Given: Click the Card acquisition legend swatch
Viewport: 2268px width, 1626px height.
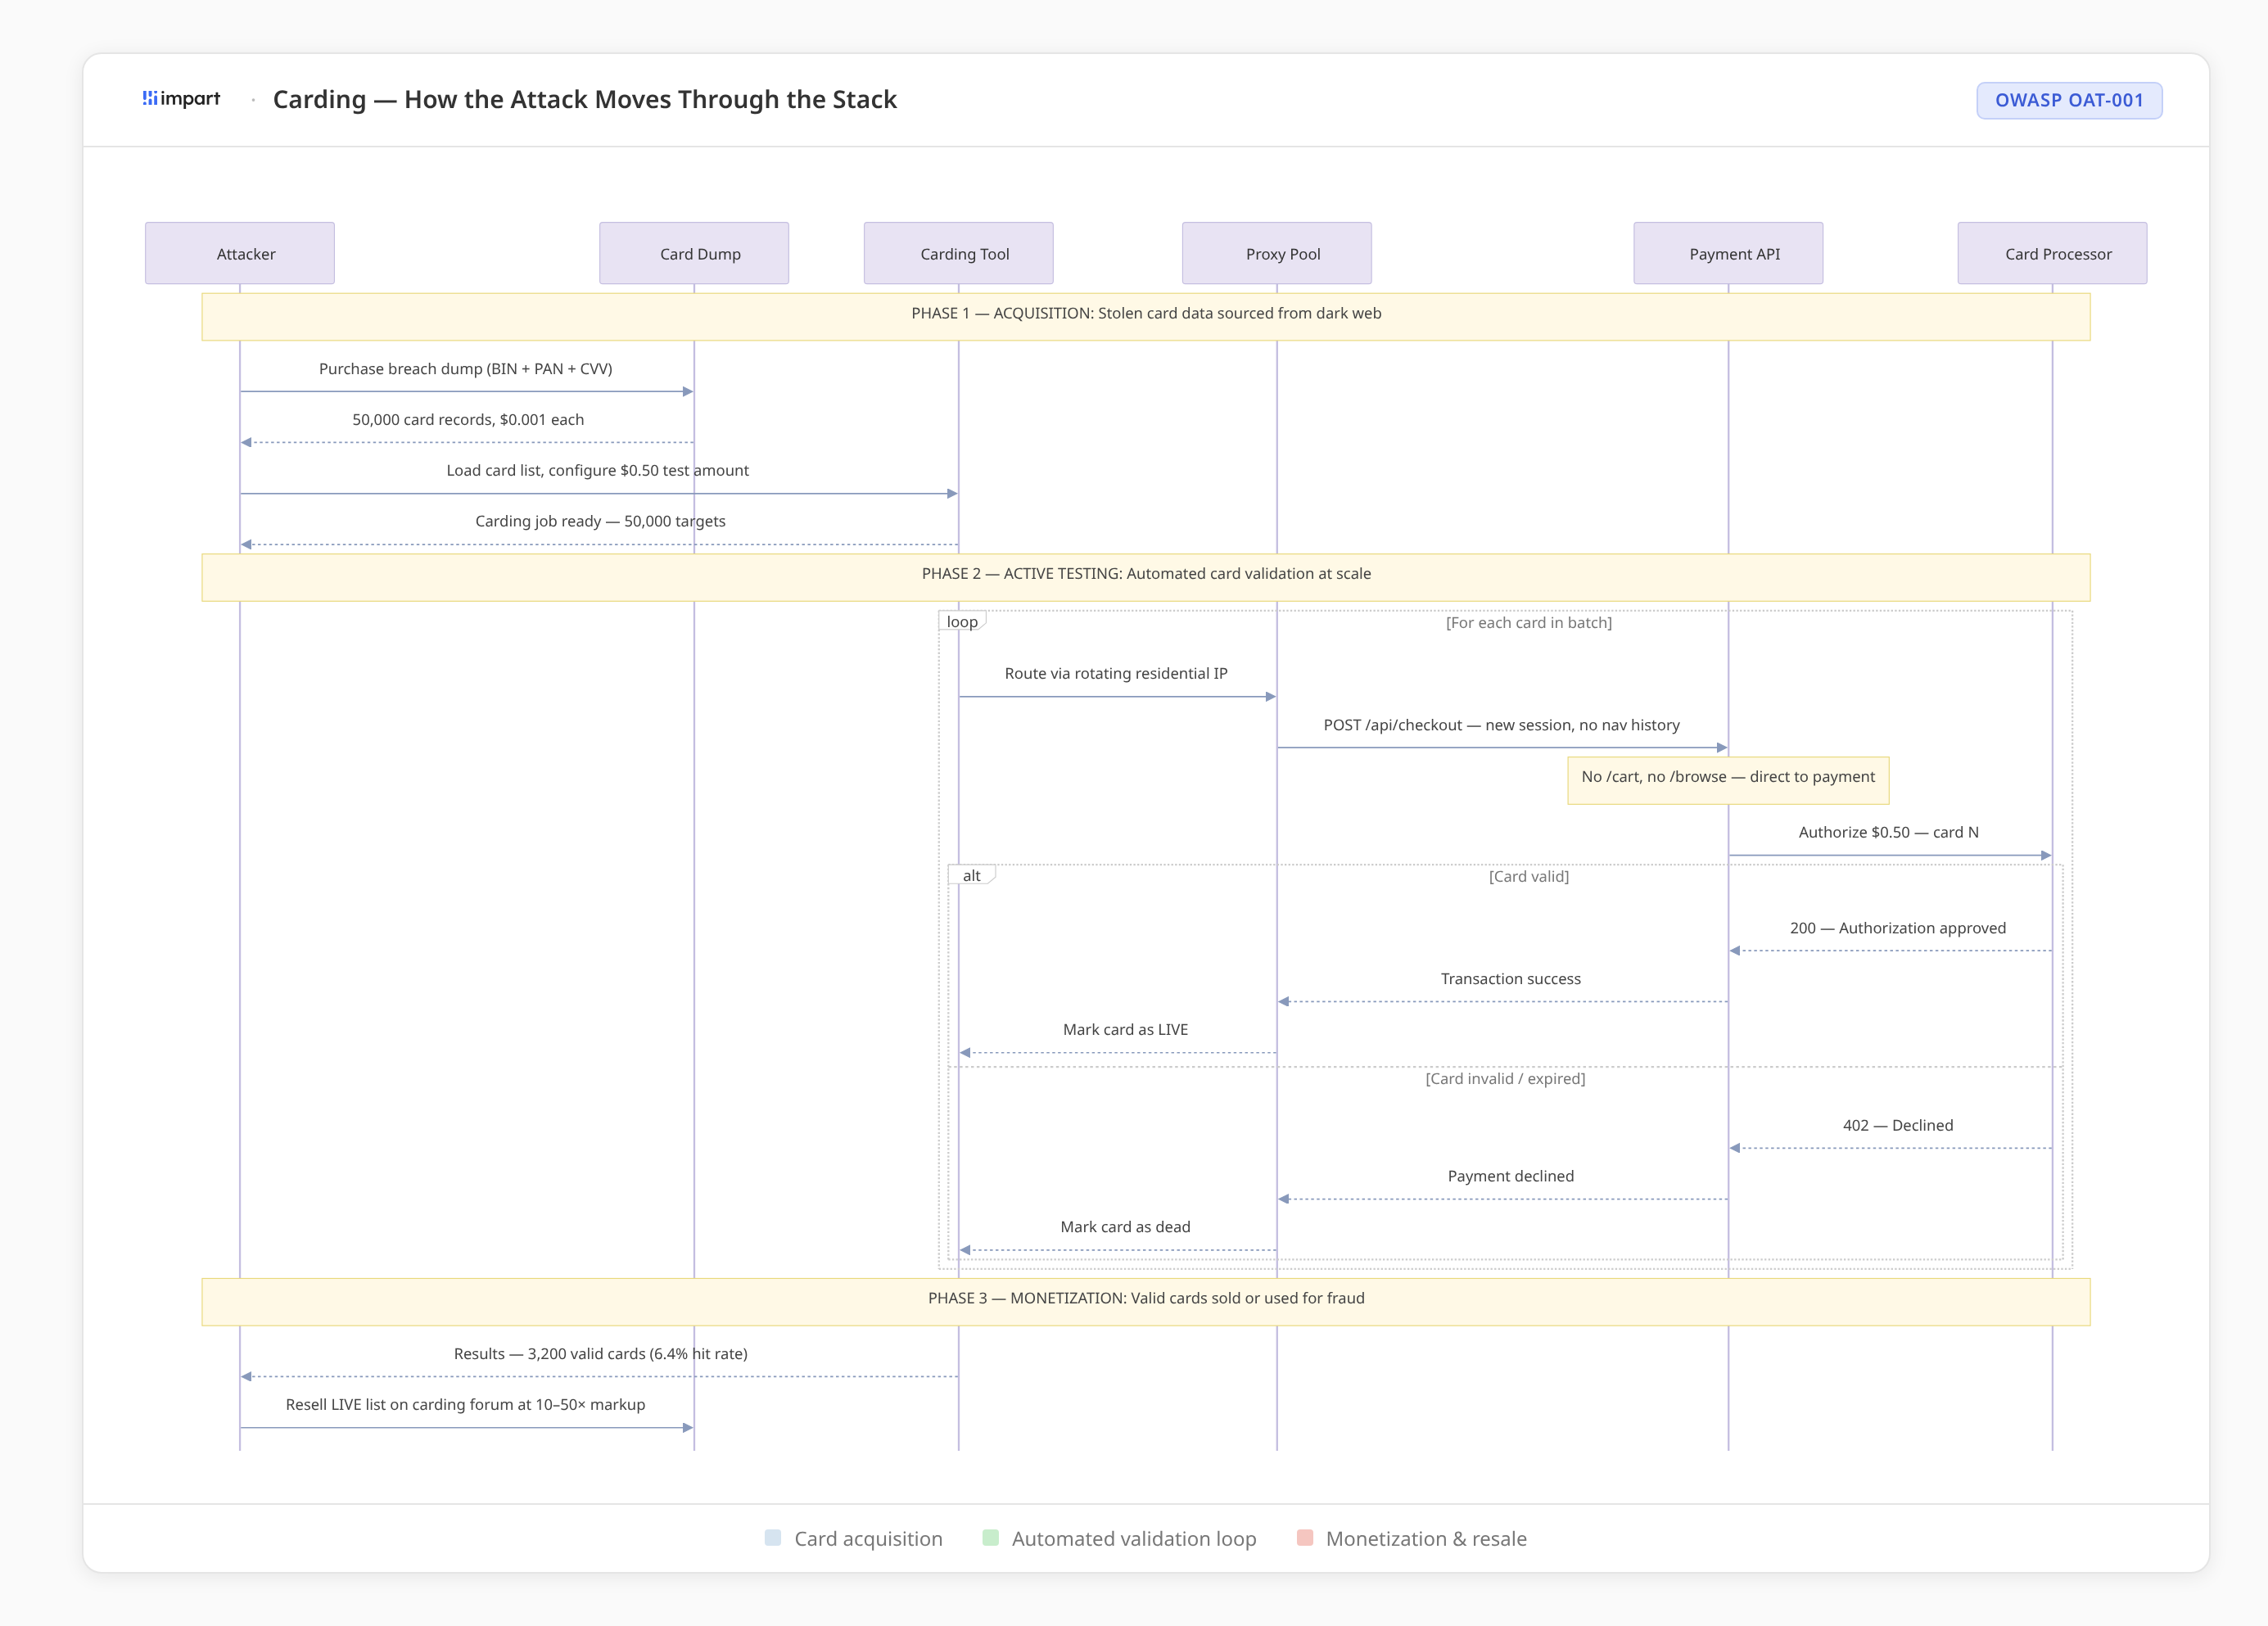Looking at the screenshot, I should click(772, 1538).
